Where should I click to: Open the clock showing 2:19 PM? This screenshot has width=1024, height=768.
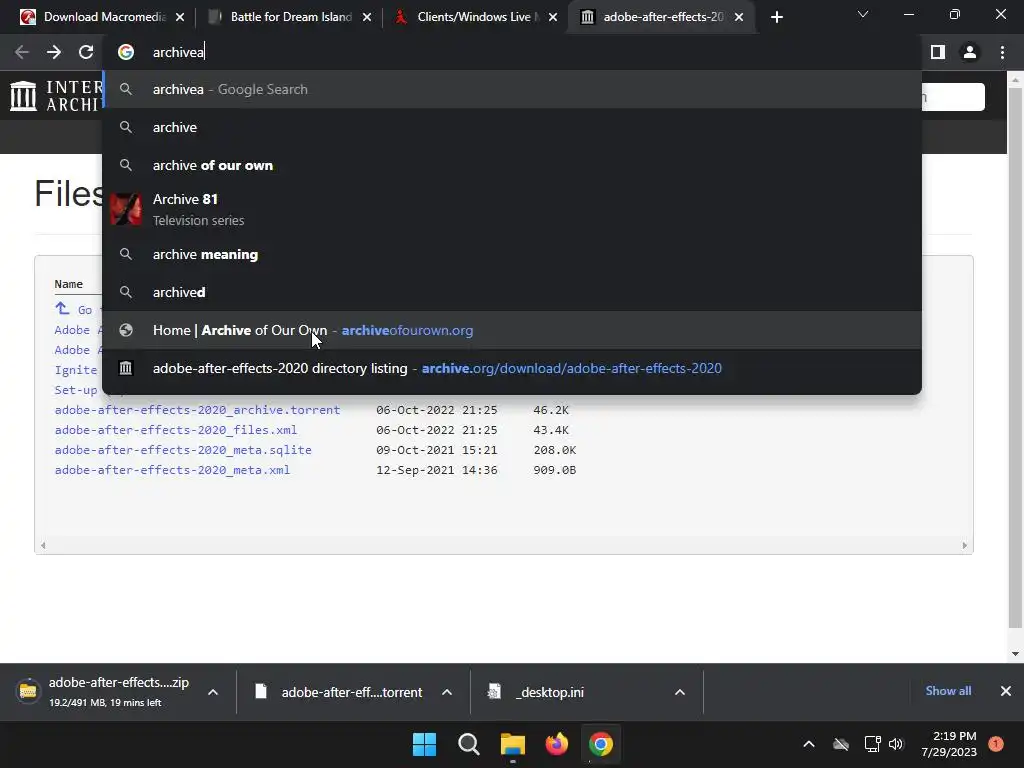pyautogui.click(x=949, y=744)
